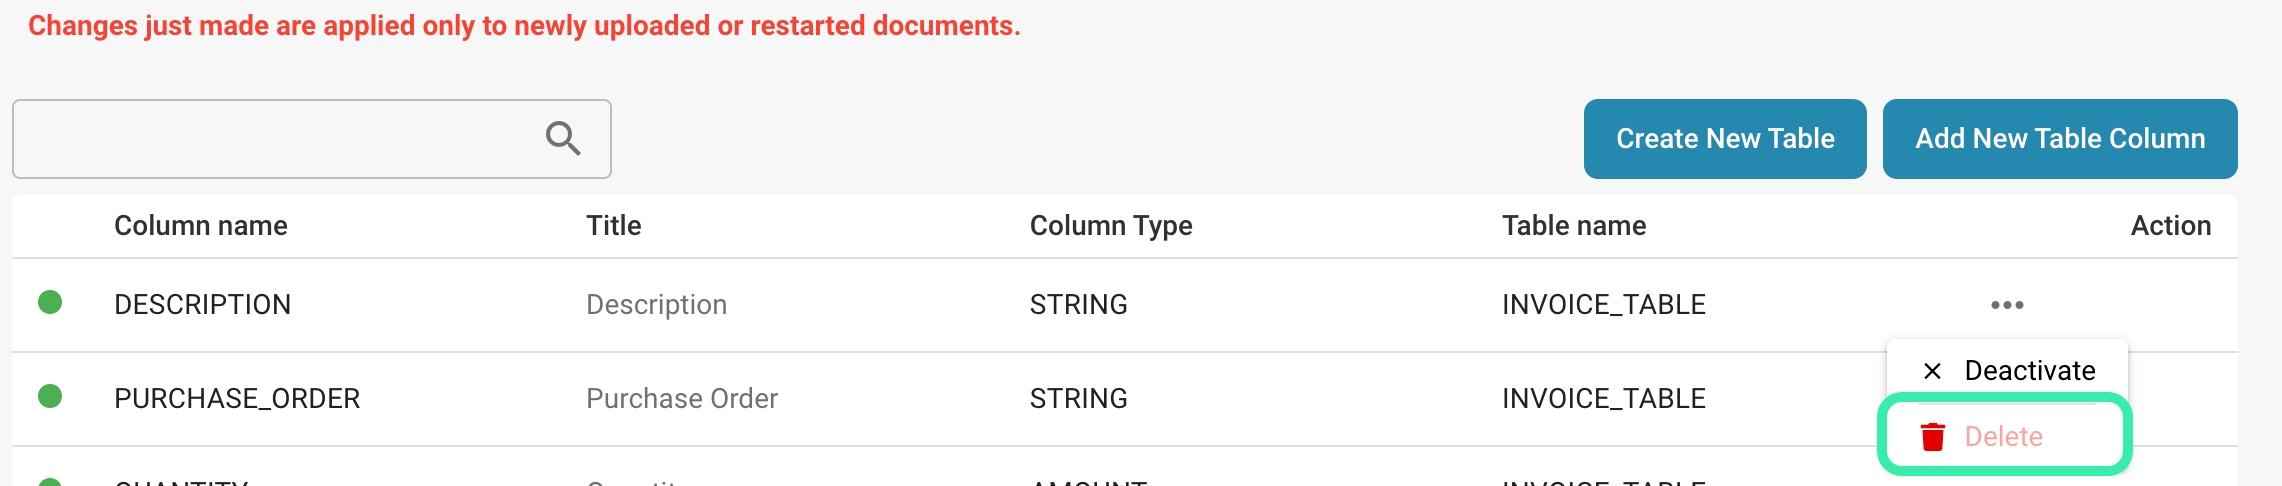
Task: Click the X icon beside Deactivate
Action: [x=1932, y=371]
